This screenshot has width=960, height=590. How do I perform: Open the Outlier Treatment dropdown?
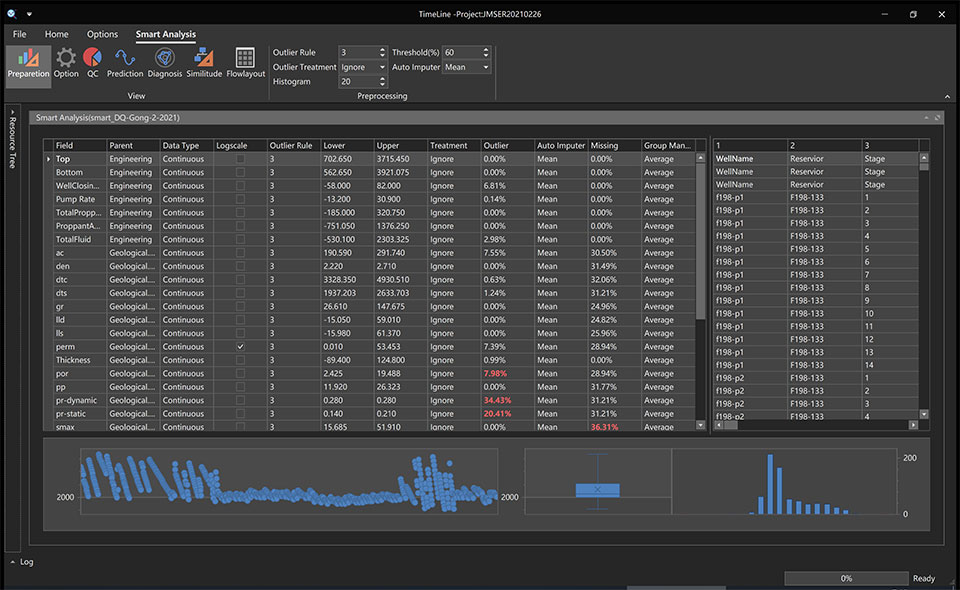(383, 67)
